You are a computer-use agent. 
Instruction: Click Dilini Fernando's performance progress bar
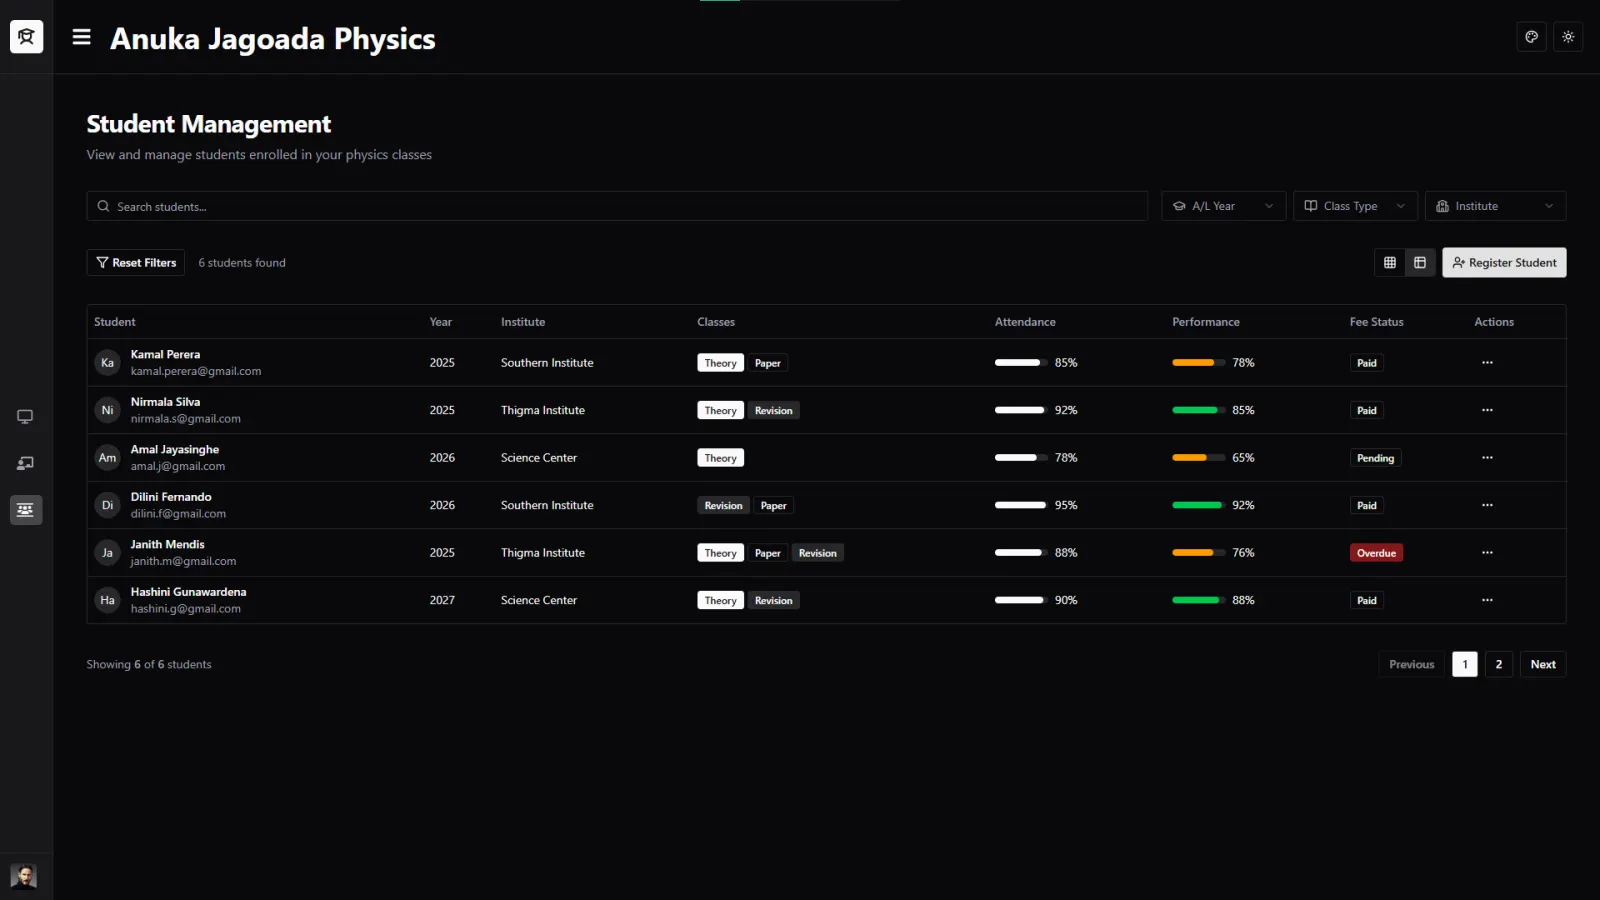pyautogui.click(x=1198, y=505)
